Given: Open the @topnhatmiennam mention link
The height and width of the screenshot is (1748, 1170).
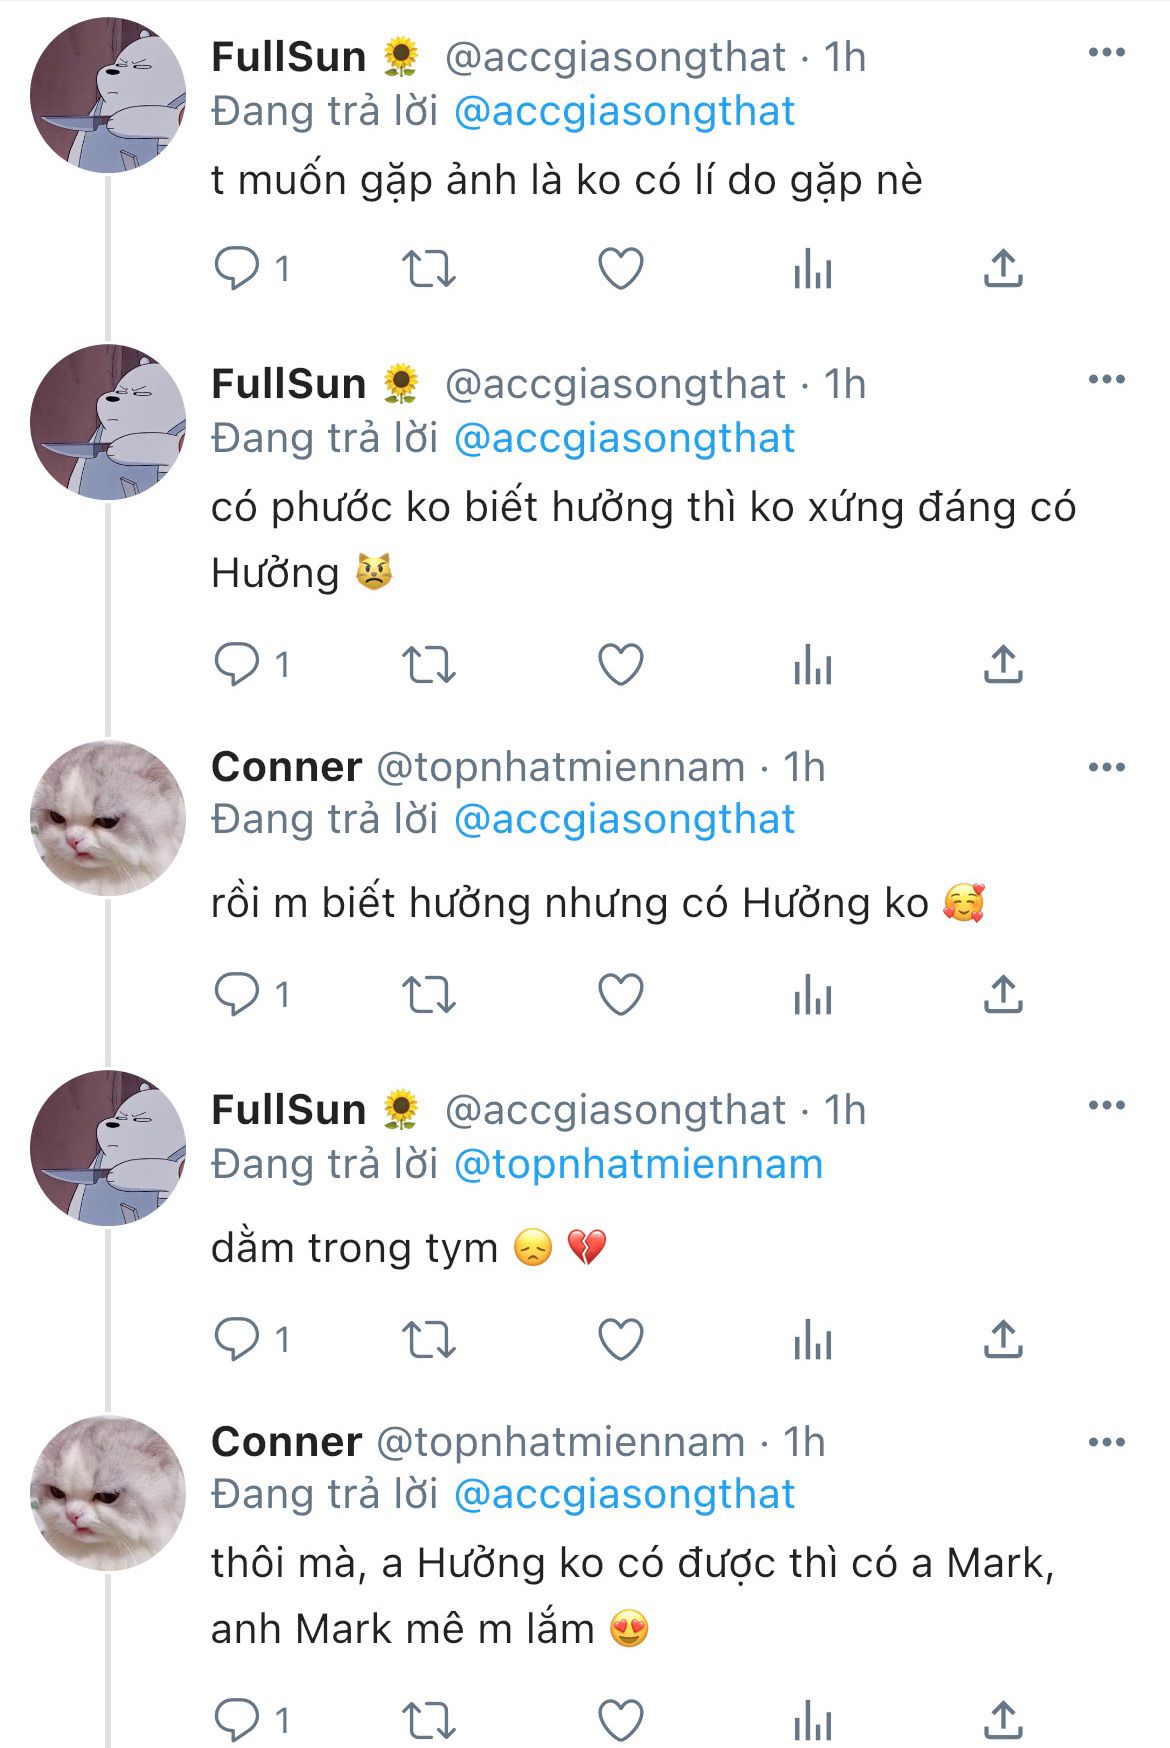Looking at the screenshot, I should click(x=638, y=1164).
